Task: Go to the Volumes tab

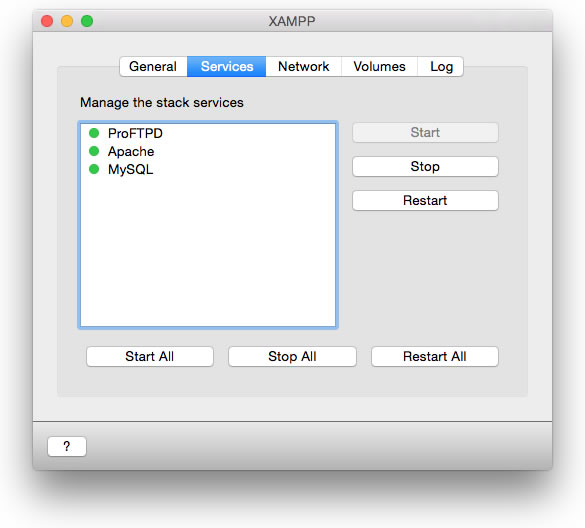Action: click(x=379, y=66)
